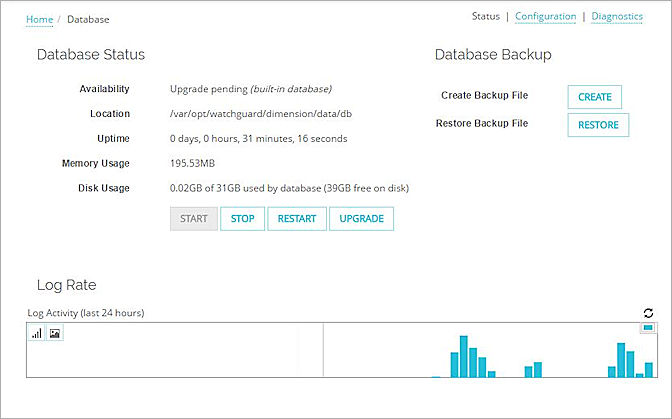Viewport: 672px width, 419px height.
Task: Click the blue legend swatch on chart
Action: point(648,328)
